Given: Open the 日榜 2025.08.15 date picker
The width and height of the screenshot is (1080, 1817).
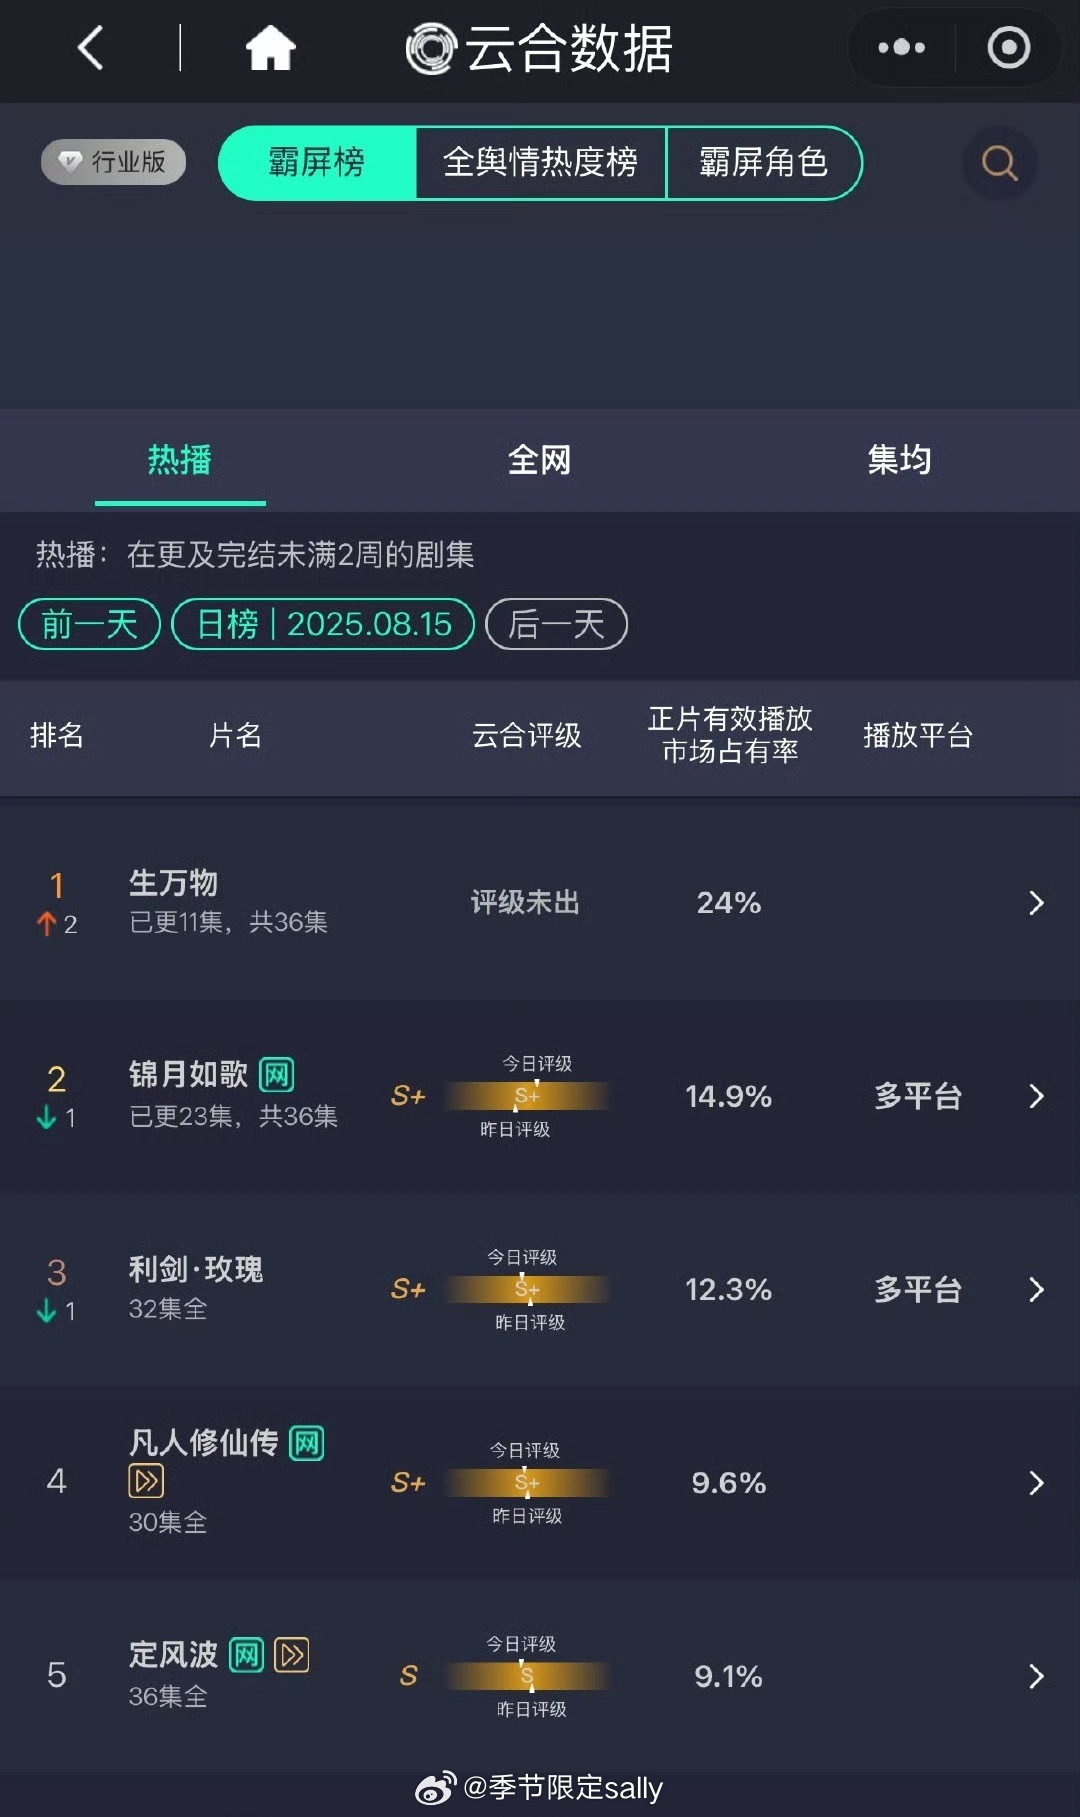Looking at the screenshot, I should pos(323,624).
